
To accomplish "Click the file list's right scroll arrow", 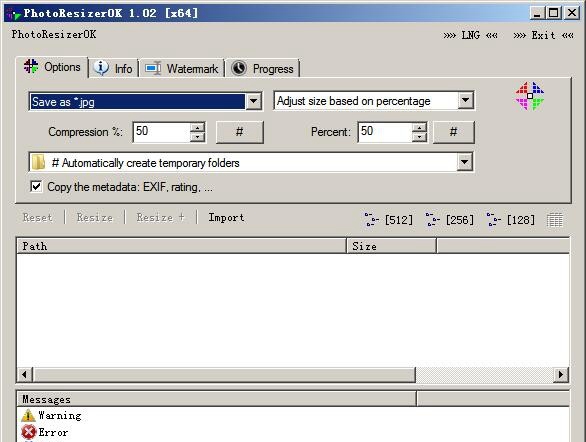I will (x=561, y=374).
